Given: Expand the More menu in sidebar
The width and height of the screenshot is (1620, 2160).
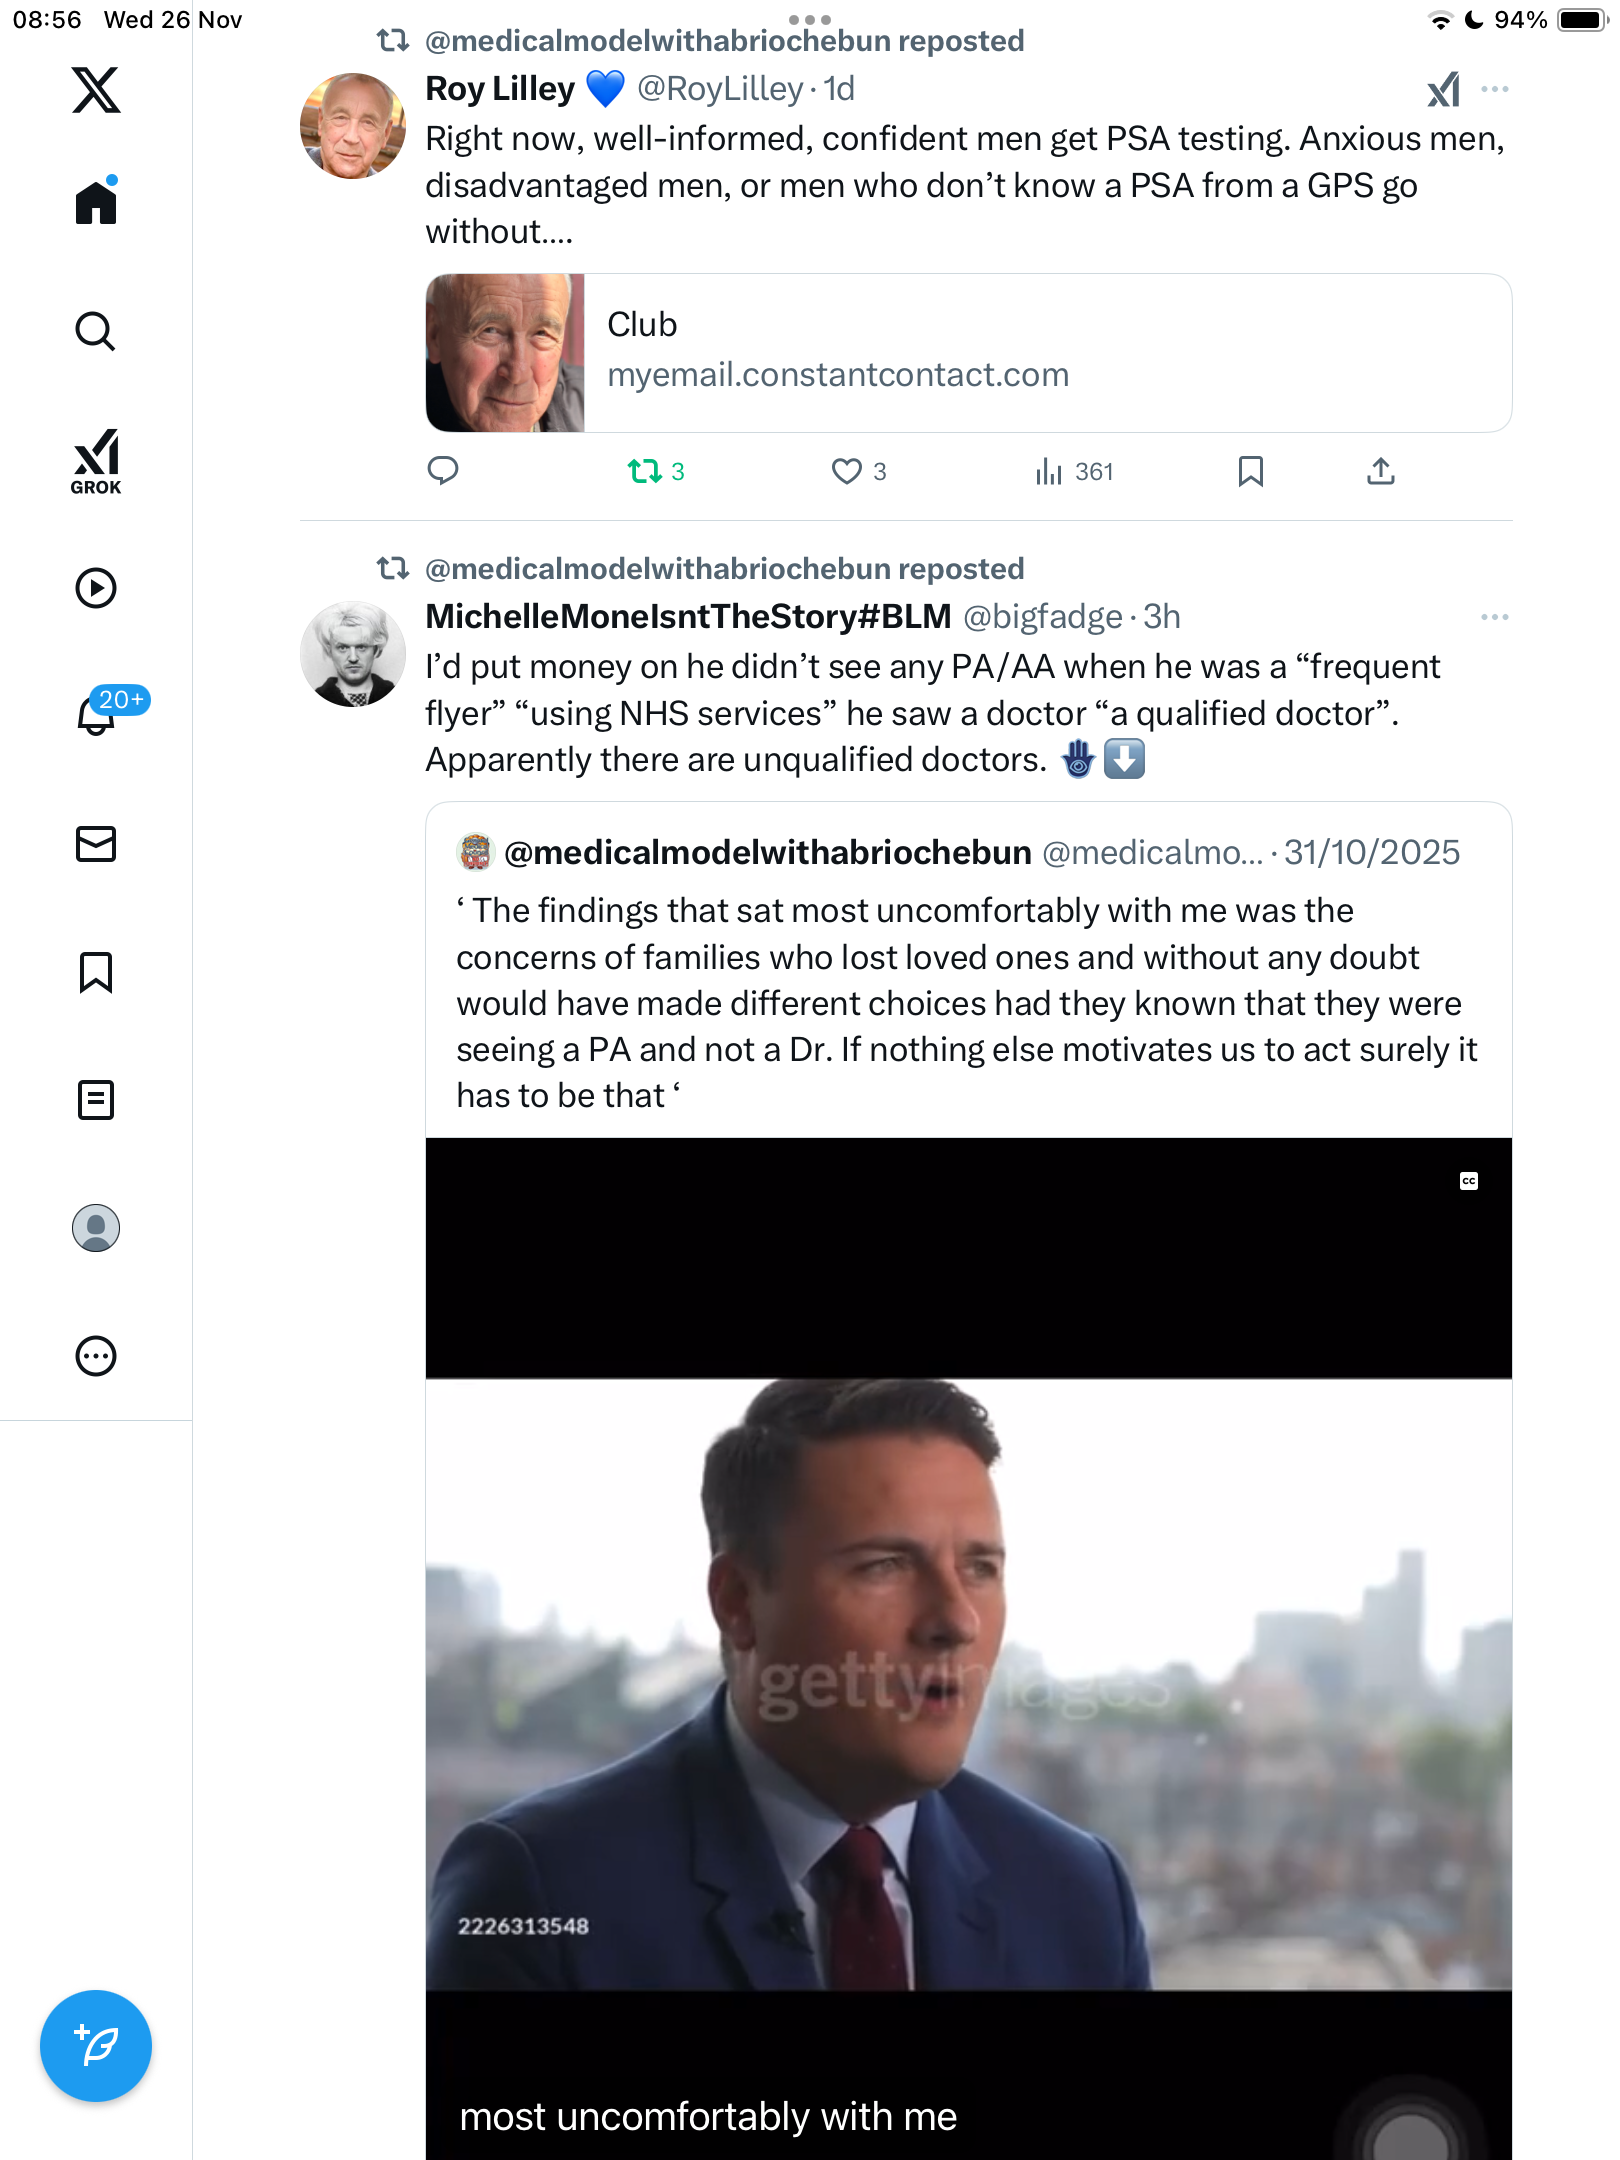Looking at the screenshot, I should [x=96, y=1356].
